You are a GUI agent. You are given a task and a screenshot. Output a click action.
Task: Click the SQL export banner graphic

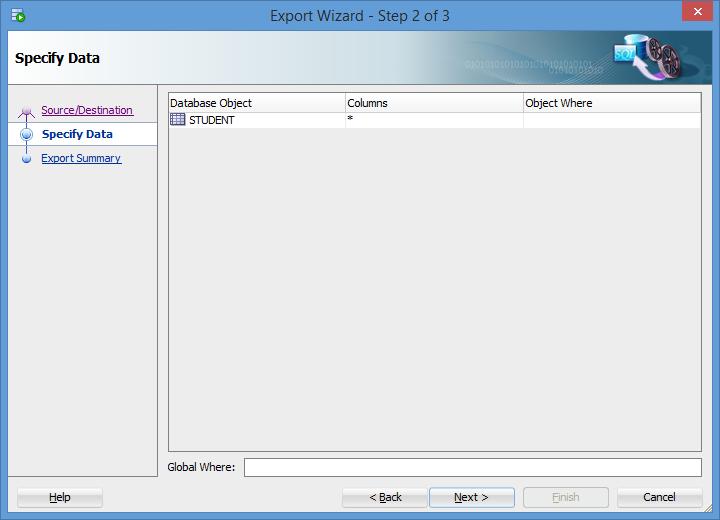pyautogui.click(x=646, y=56)
